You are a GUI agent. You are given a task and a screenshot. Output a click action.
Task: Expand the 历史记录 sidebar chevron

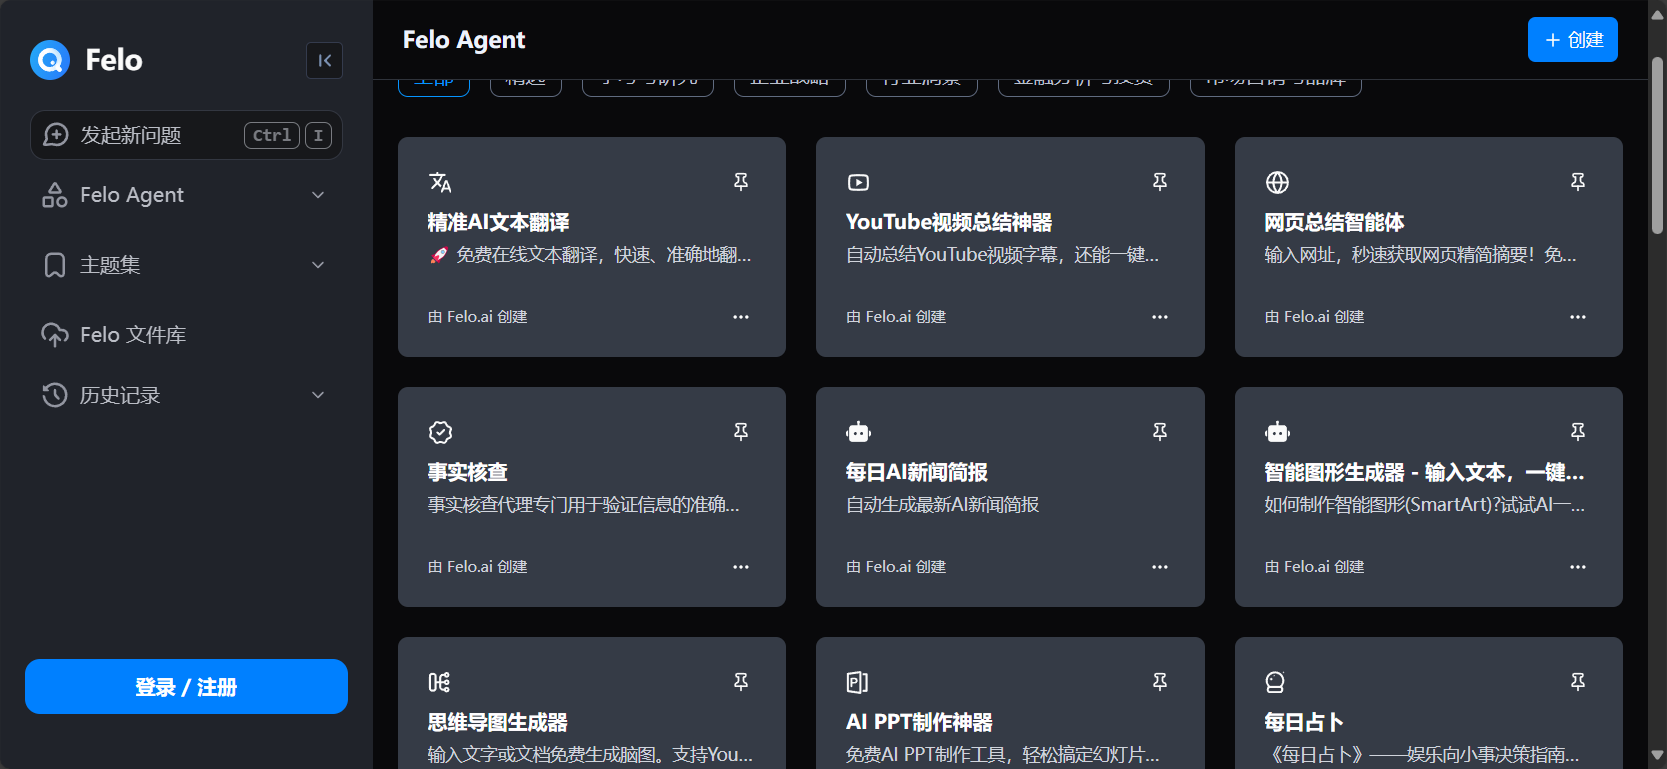pos(318,395)
